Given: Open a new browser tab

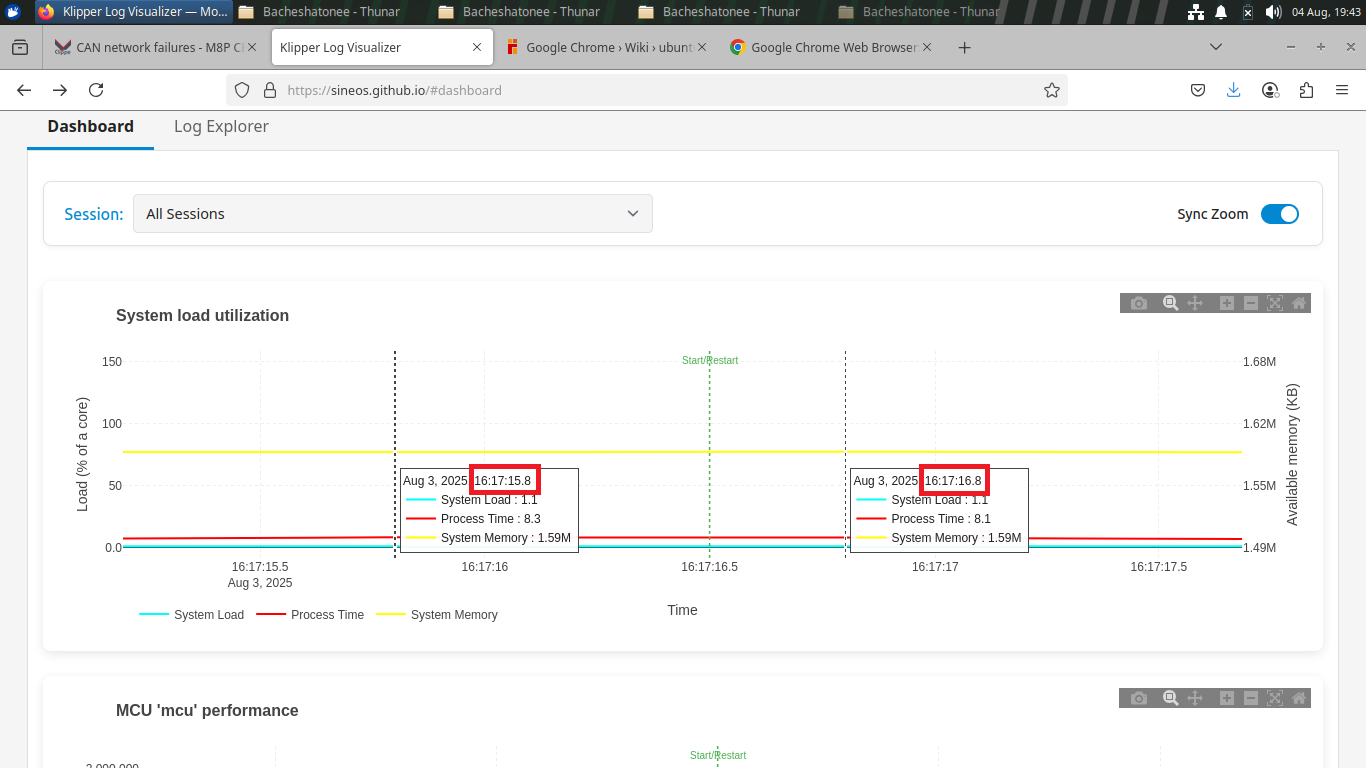Looking at the screenshot, I should tap(964, 47).
